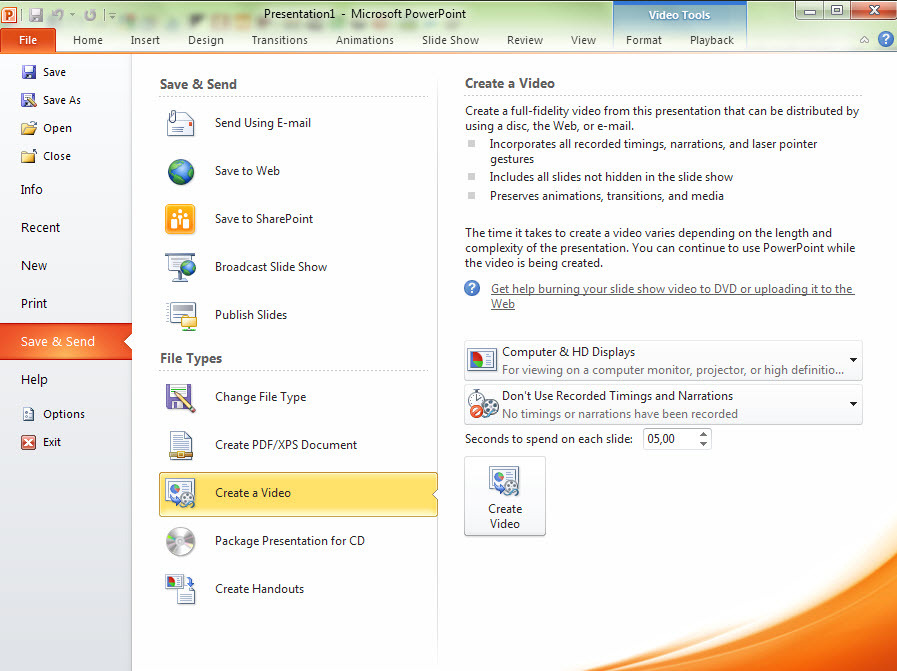Click the Create Video button
Image resolution: width=897 pixels, height=671 pixels.
[x=505, y=496]
